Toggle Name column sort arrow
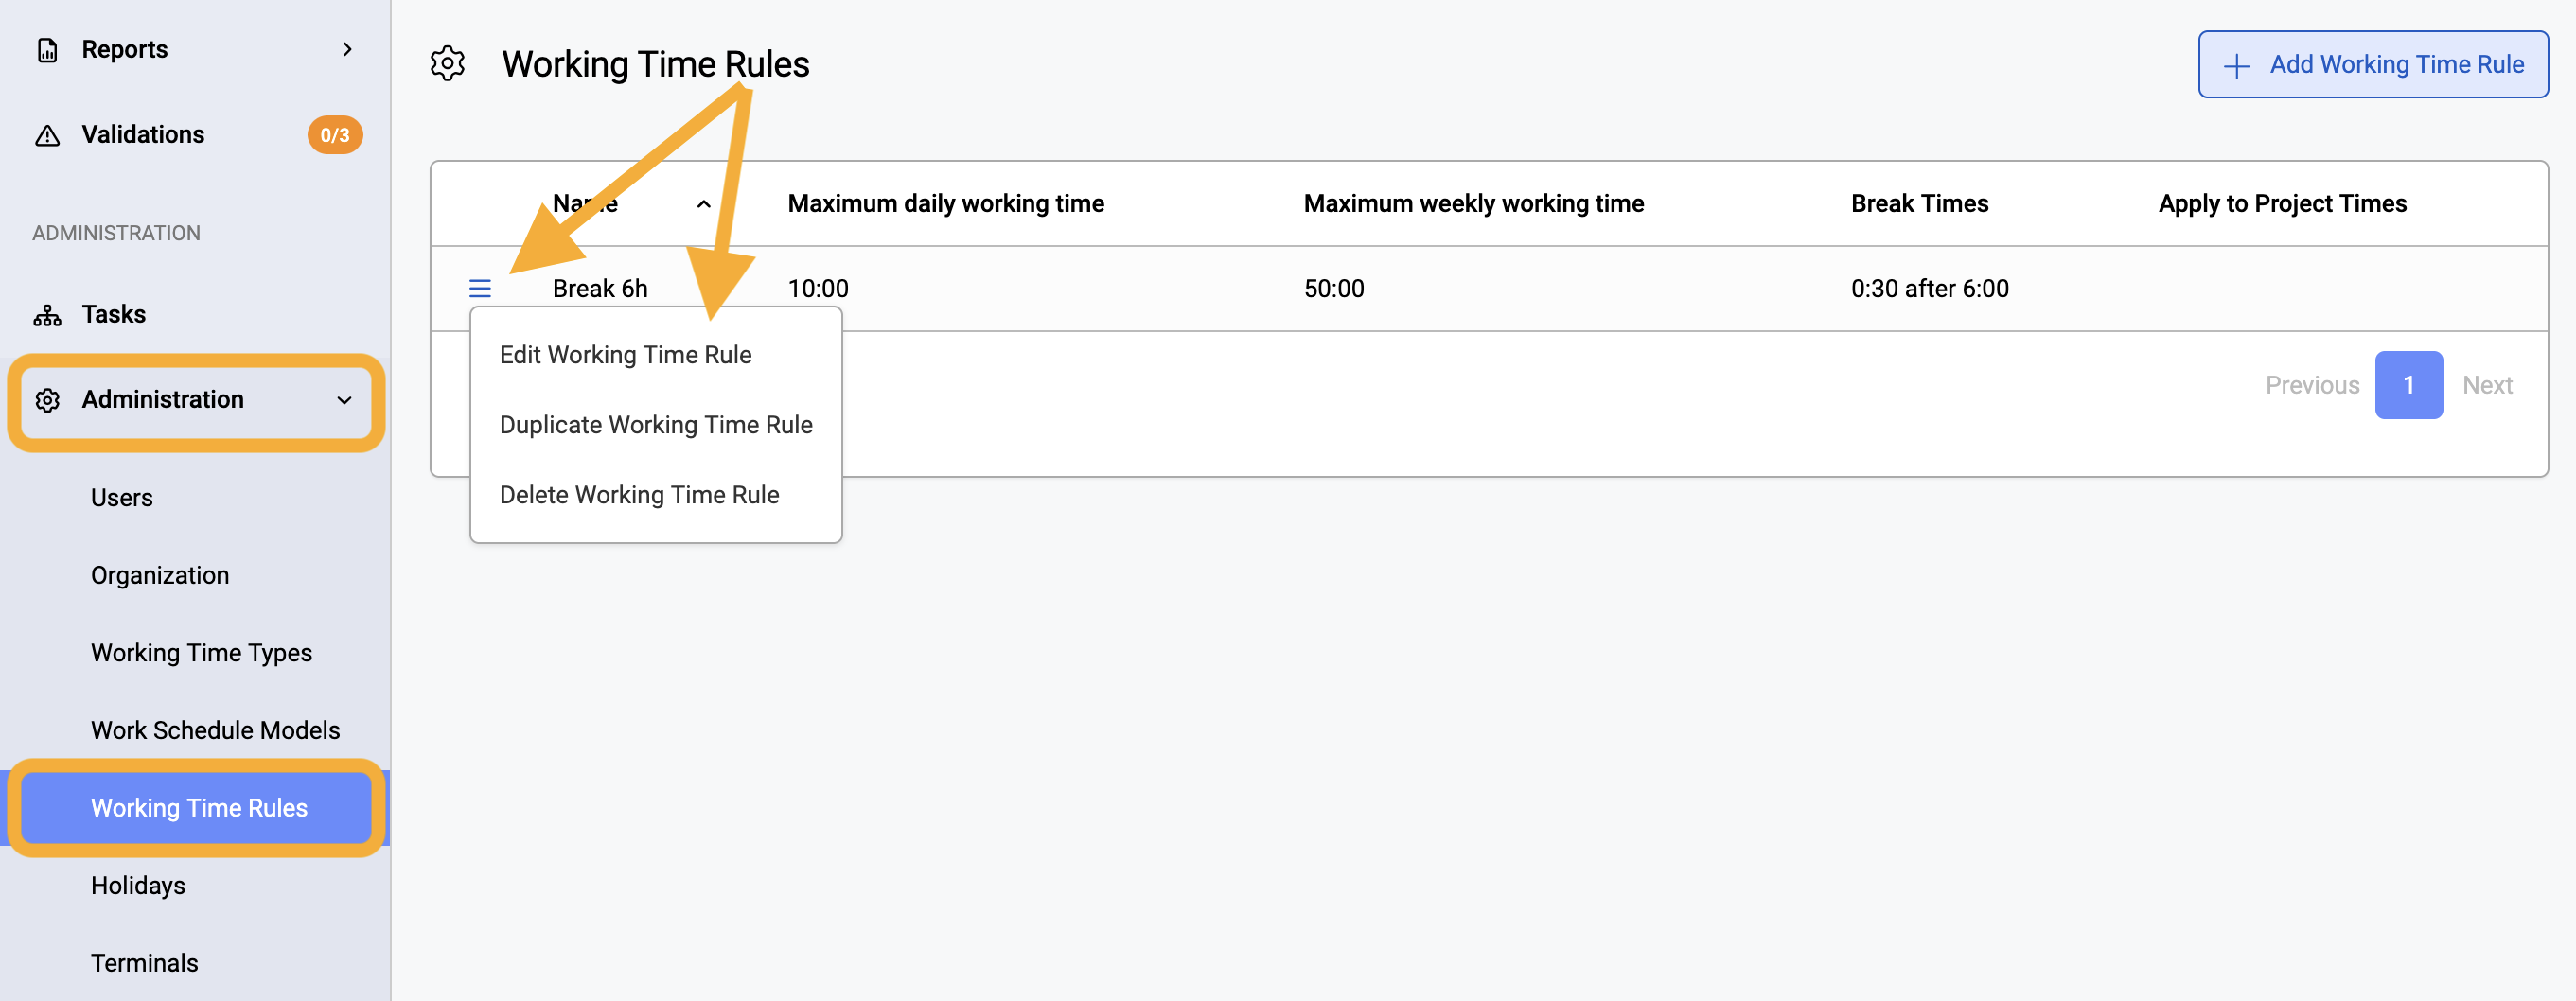Viewport: 2576px width, 1001px height. click(704, 204)
